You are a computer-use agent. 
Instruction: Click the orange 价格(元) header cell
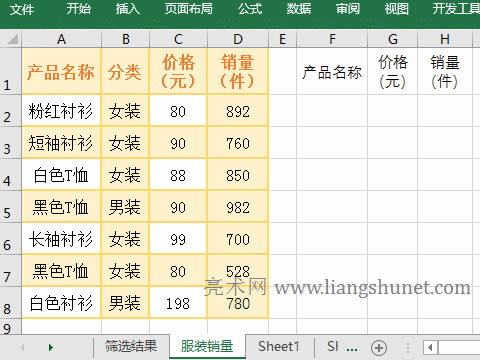[178, 71]
